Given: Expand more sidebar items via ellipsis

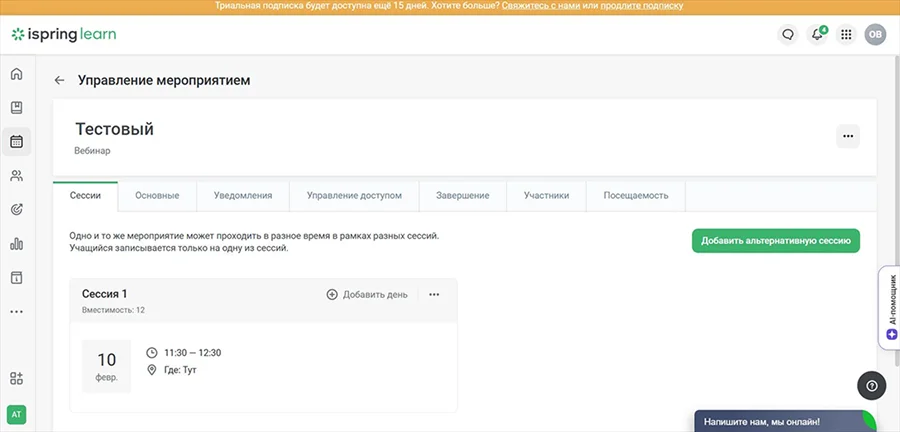Looking at the screenshot, I should click(x=17, y=312).
